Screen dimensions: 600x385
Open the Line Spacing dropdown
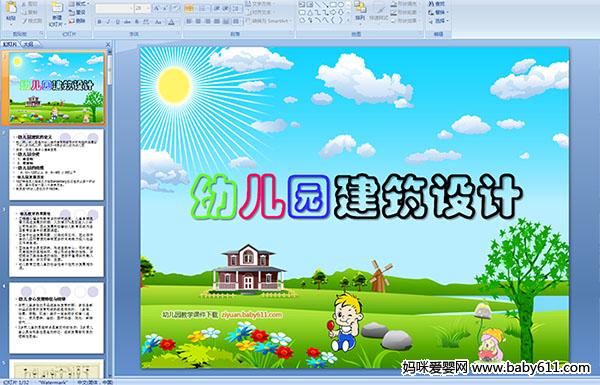(x=236, y=8)
